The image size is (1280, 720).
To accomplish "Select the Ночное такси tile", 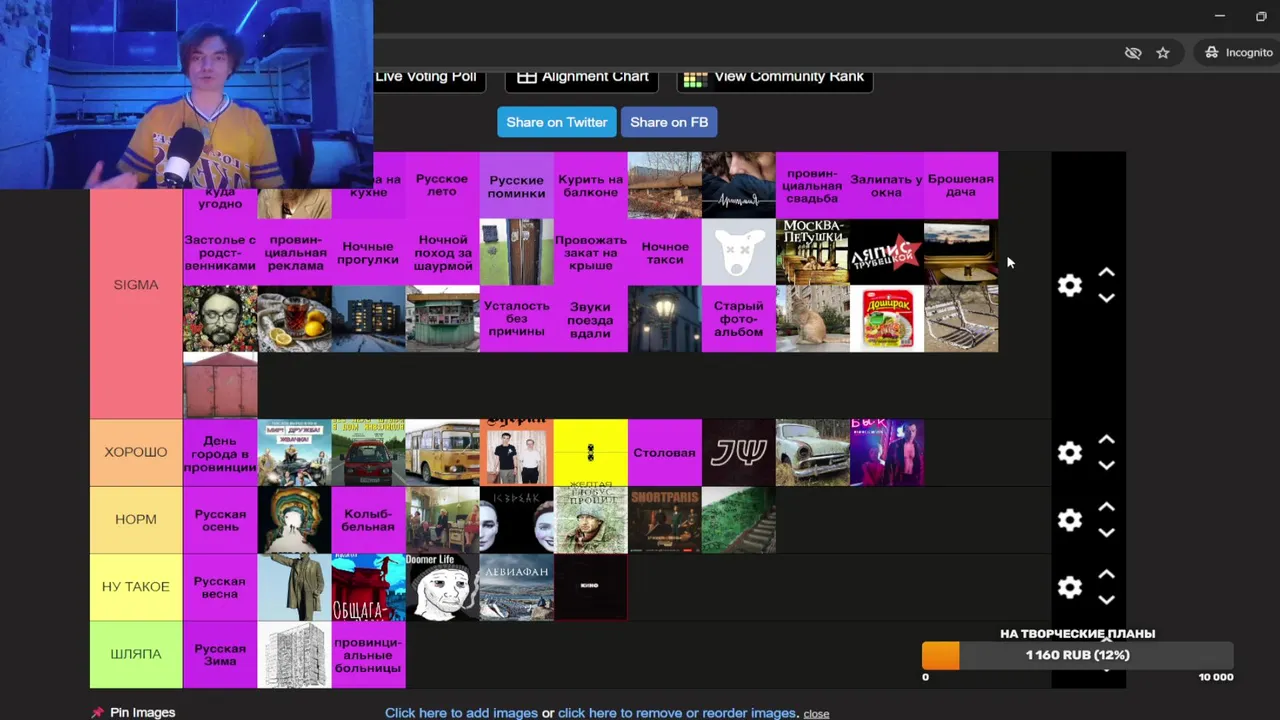I will pos(664,252).
